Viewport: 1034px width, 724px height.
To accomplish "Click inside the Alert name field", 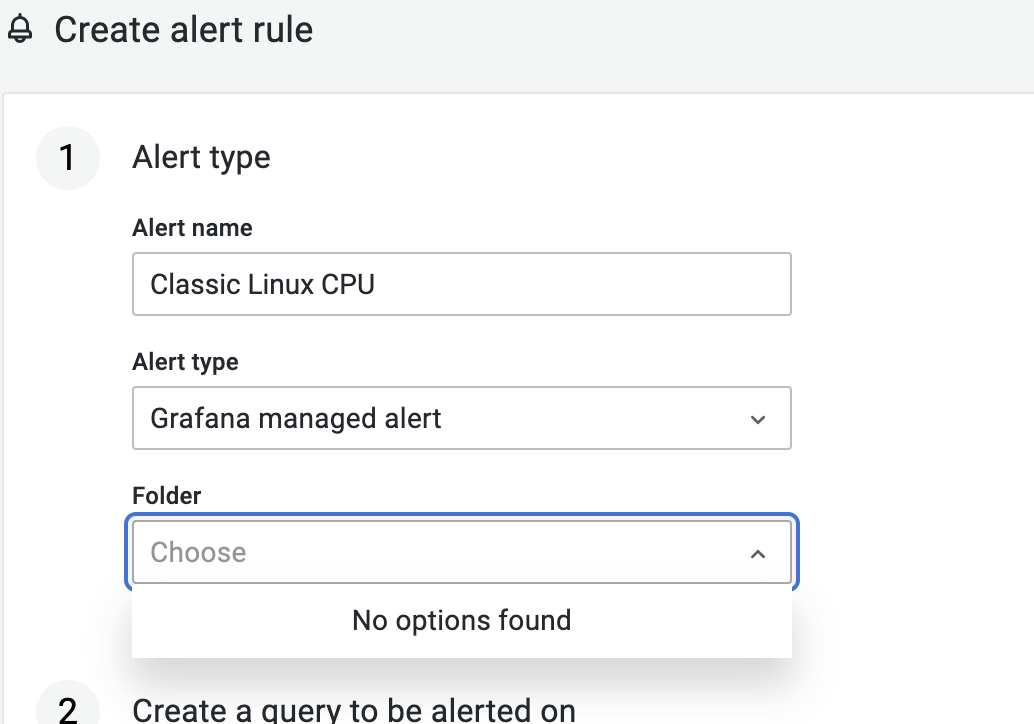I will (x=460, y=284).
